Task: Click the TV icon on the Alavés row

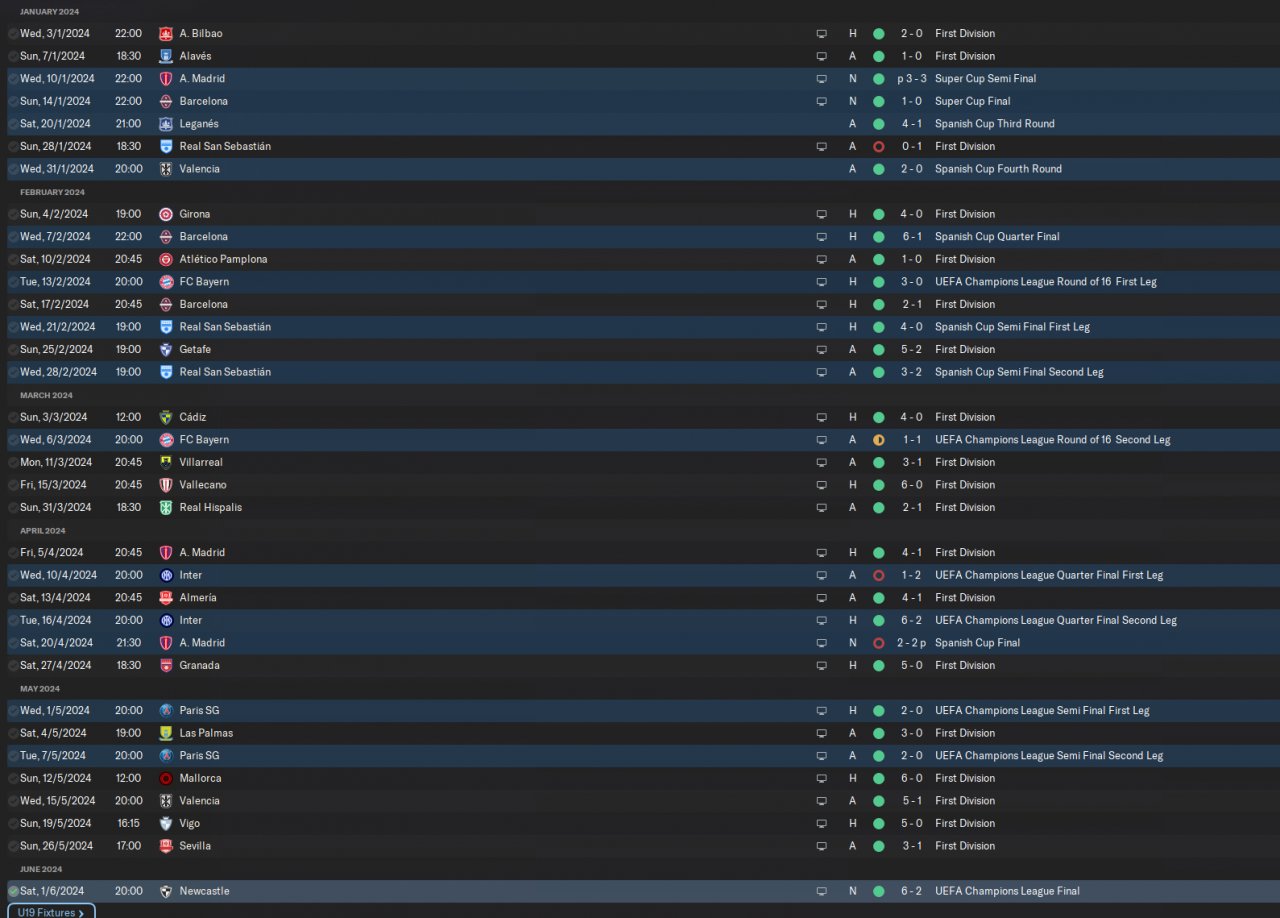Action: pyautogui.click(x=822, y=56)
